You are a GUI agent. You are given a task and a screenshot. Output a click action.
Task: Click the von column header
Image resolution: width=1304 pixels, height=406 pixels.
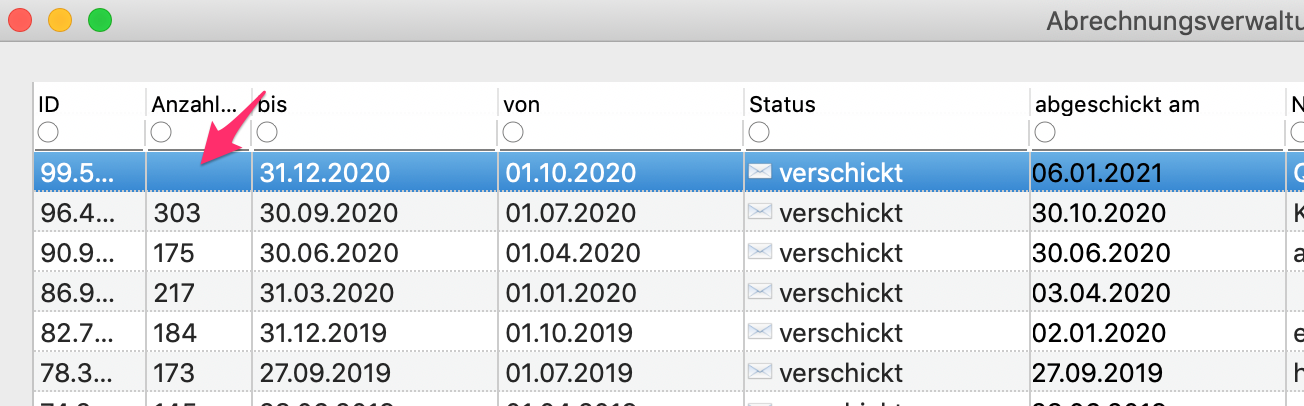pos(520,104)
